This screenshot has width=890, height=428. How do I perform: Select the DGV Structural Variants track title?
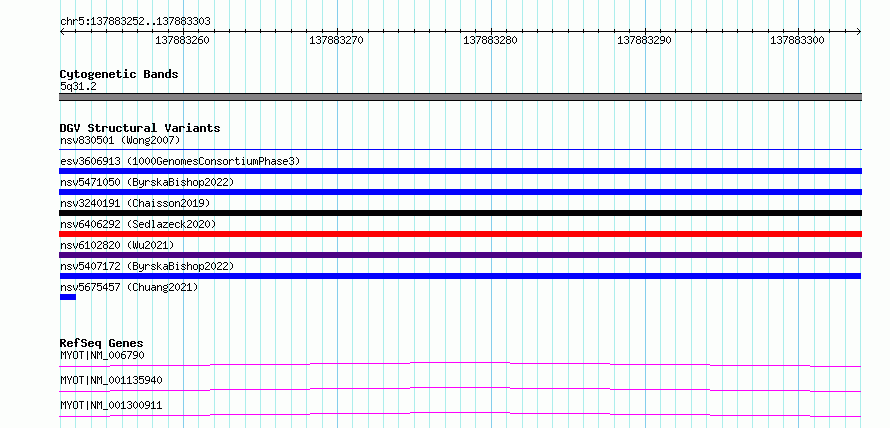point(140,128)
